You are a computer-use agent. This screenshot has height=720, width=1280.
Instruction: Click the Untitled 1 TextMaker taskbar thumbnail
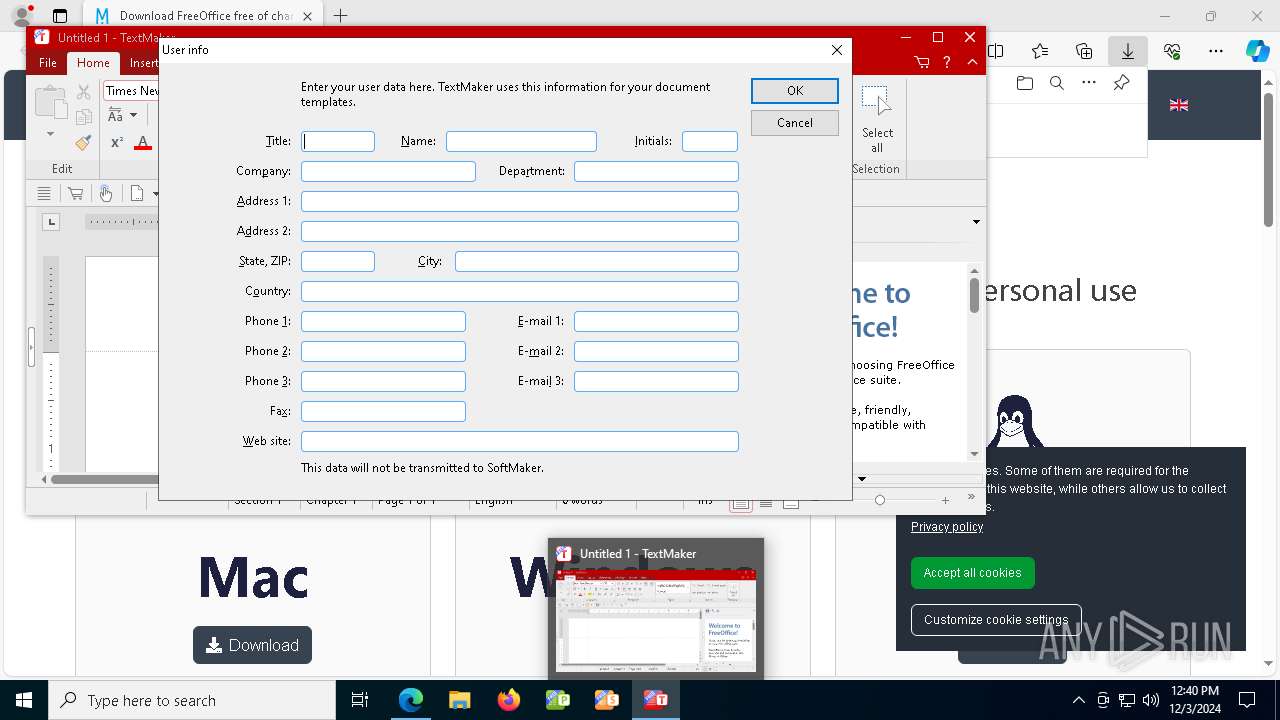tap(656, 609)
